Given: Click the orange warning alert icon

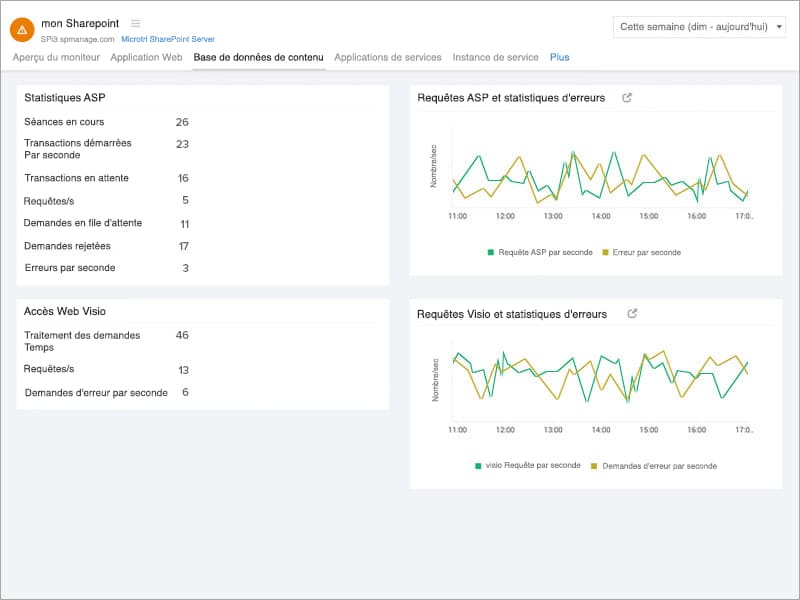Looking at the screenshot, I should (x=22, y=30).
